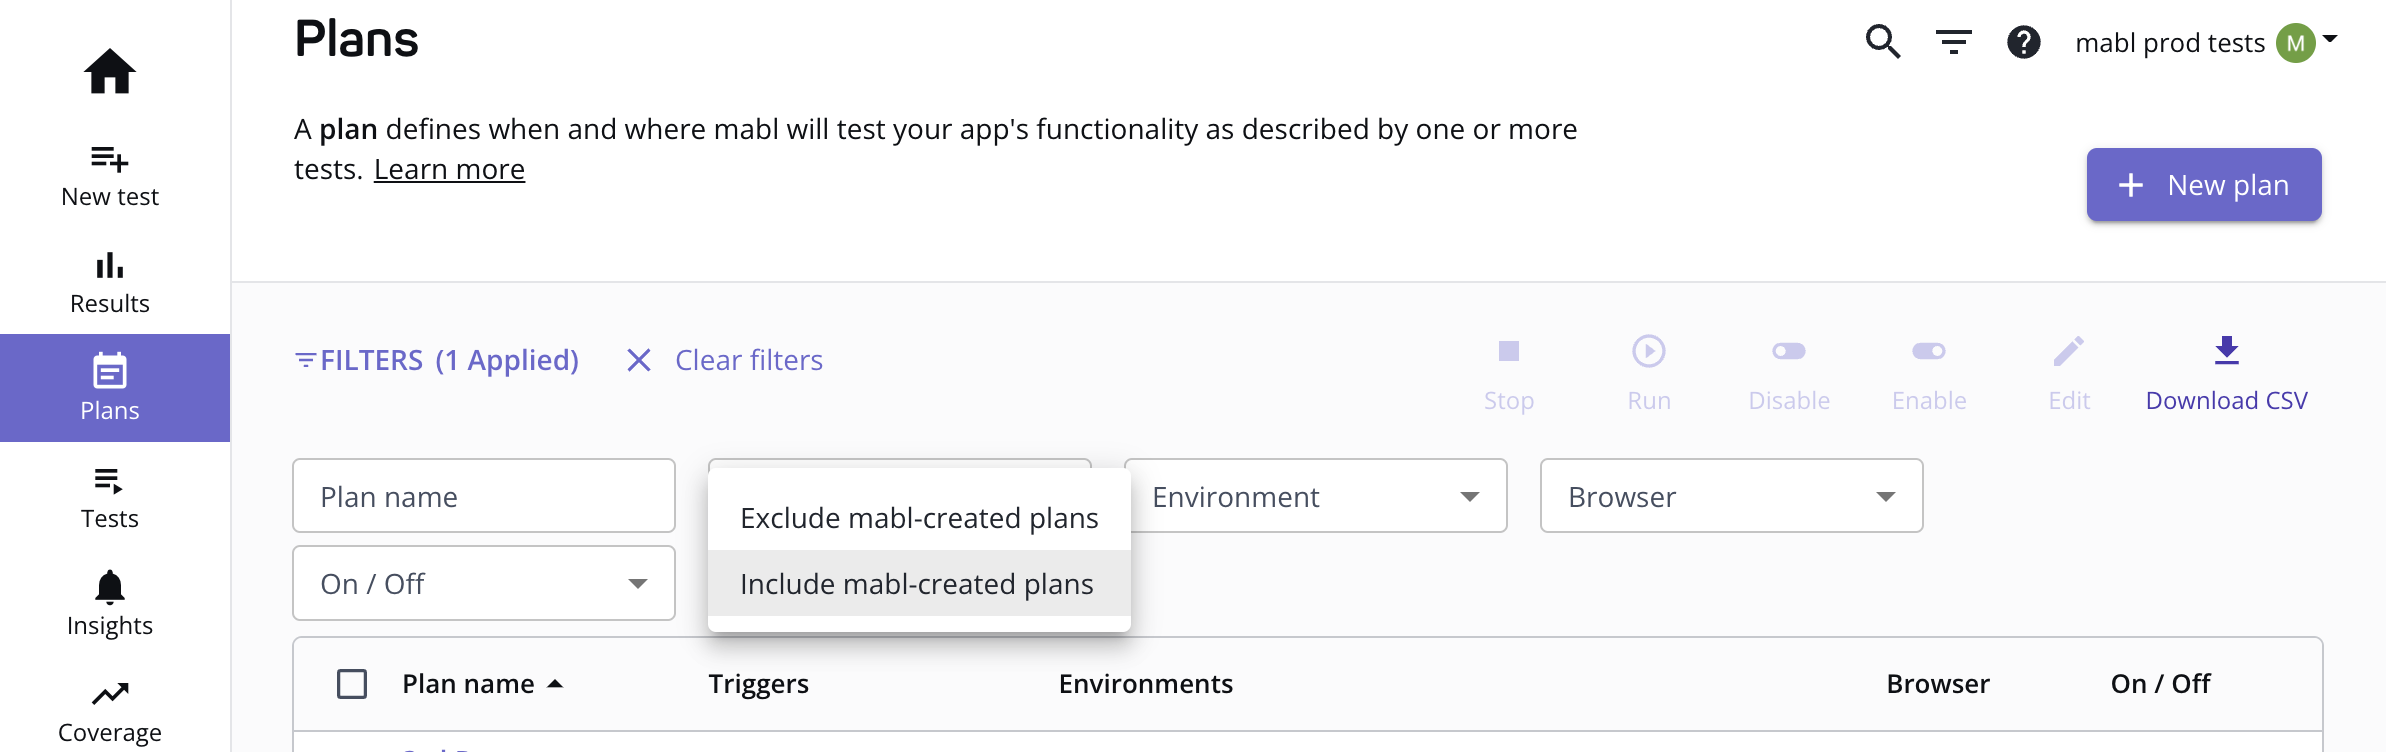The height and width of the screenshot is (752, 2396).
Task: Follow the Learn more link
Action: [x=449, y=170]
